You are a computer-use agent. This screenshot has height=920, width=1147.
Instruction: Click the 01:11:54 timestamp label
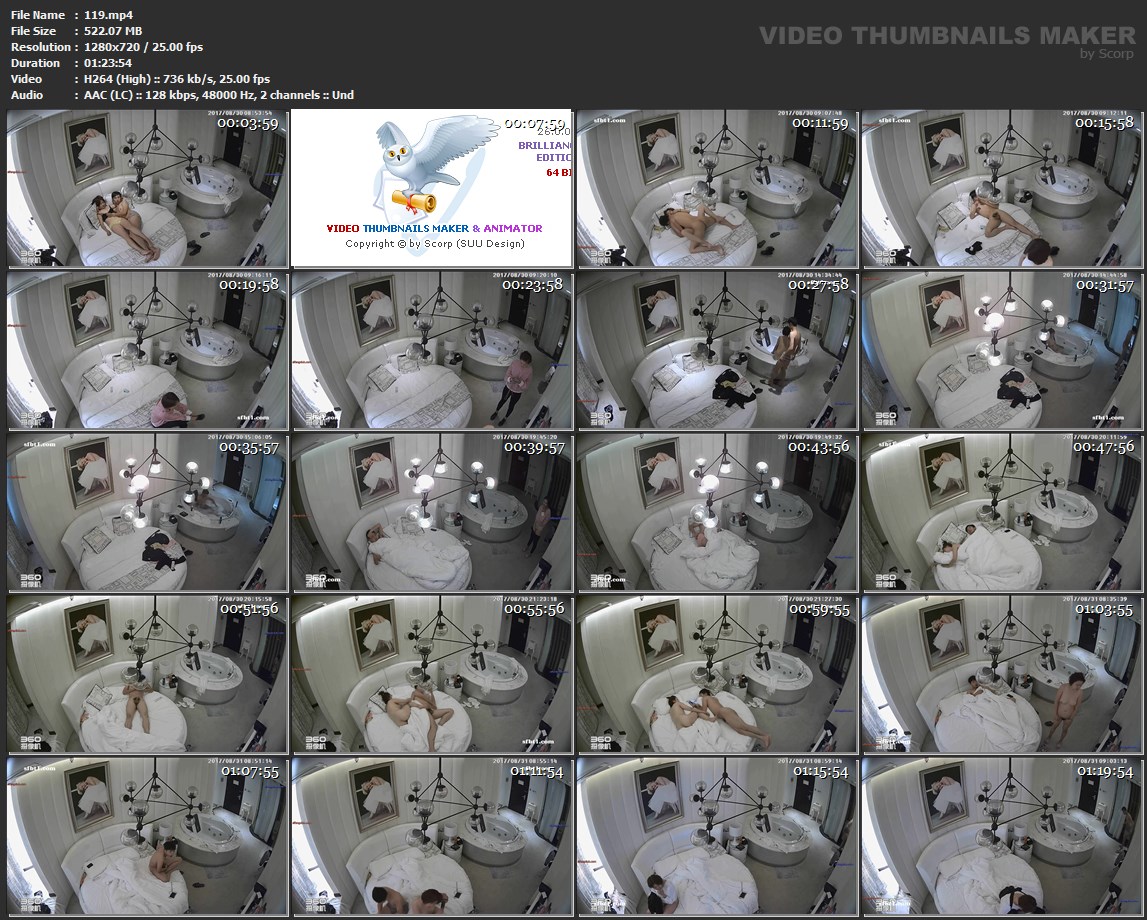(536, 772)
